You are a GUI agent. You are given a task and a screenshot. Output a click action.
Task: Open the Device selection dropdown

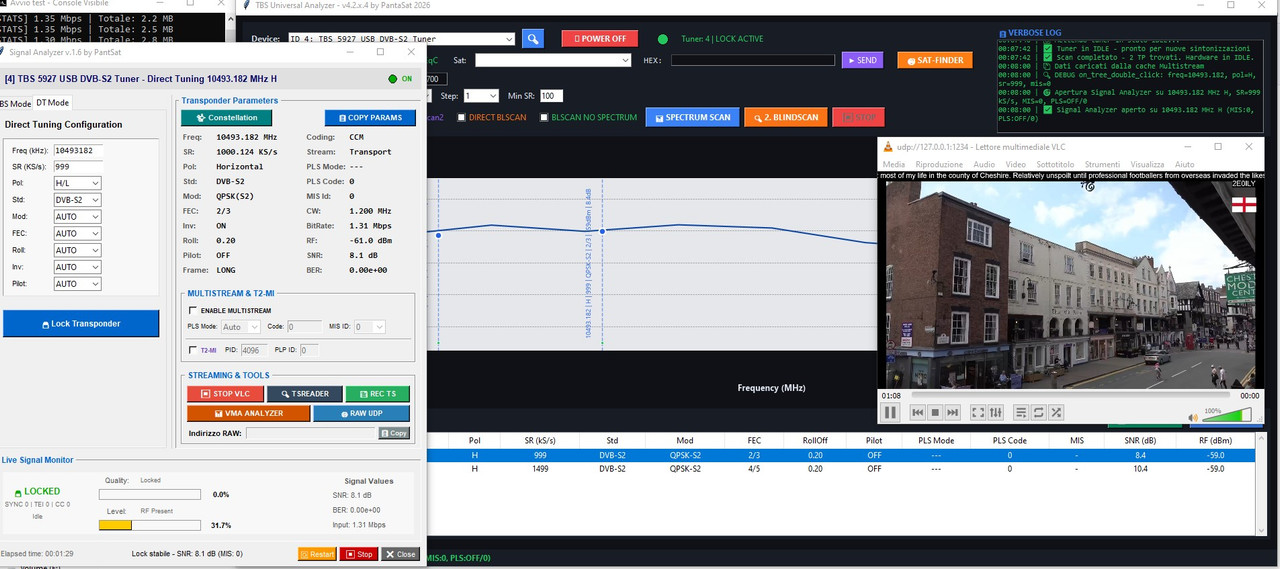click(400, 39)
